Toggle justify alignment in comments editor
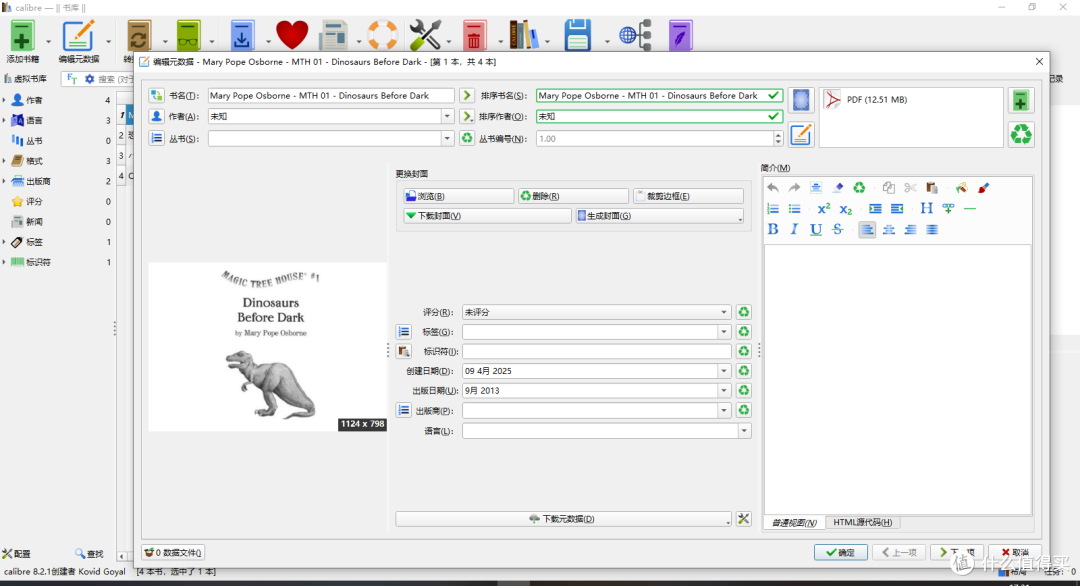Image resolution: width=1080 pixels, height=586 pixels. [932, 229]
